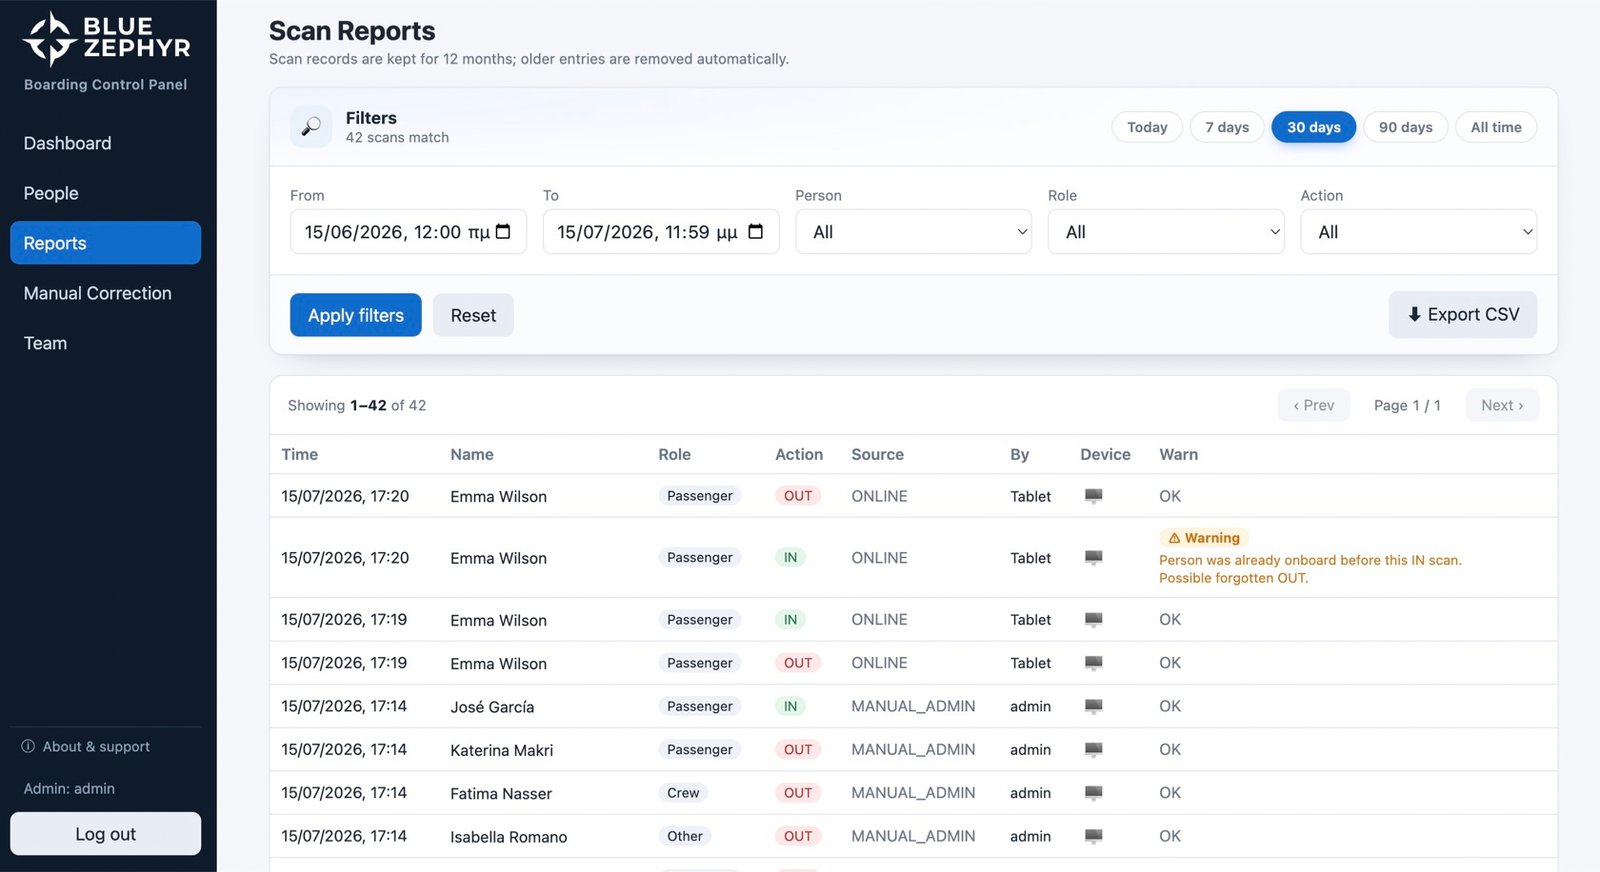Screen dimensions: 1600x872
Task: Click the To date-time field
Action: pyautogui.click(x=661, y=232)
